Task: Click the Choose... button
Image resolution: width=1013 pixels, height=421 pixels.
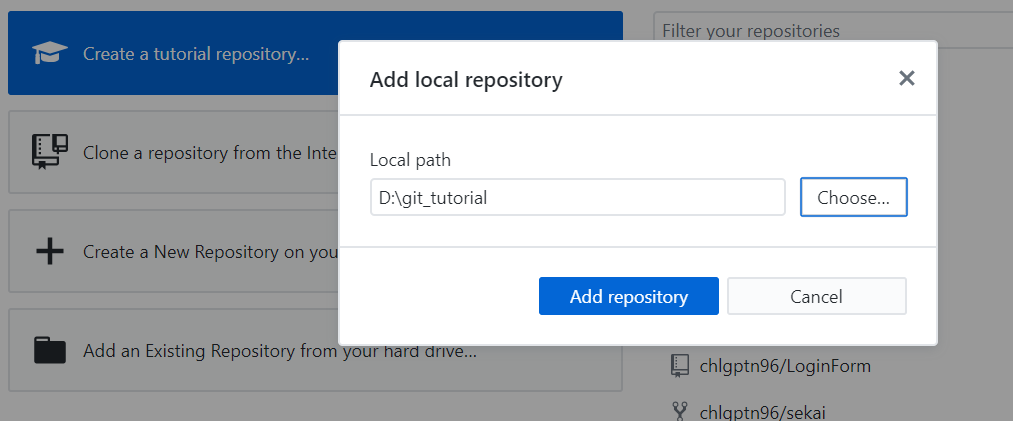Action: (x=853, y=198)
